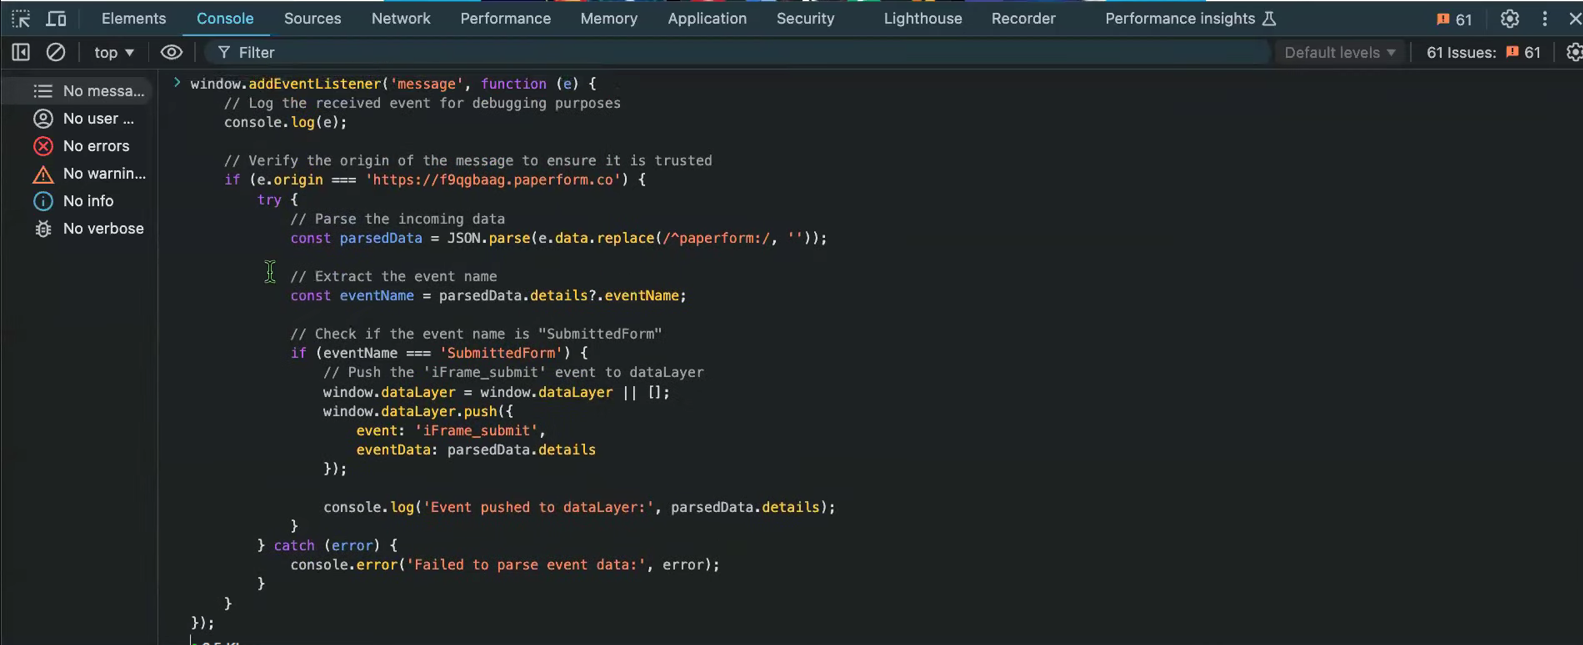Select the No errors filter
This screenshot has height=645, width=1583.
(95, 146)
